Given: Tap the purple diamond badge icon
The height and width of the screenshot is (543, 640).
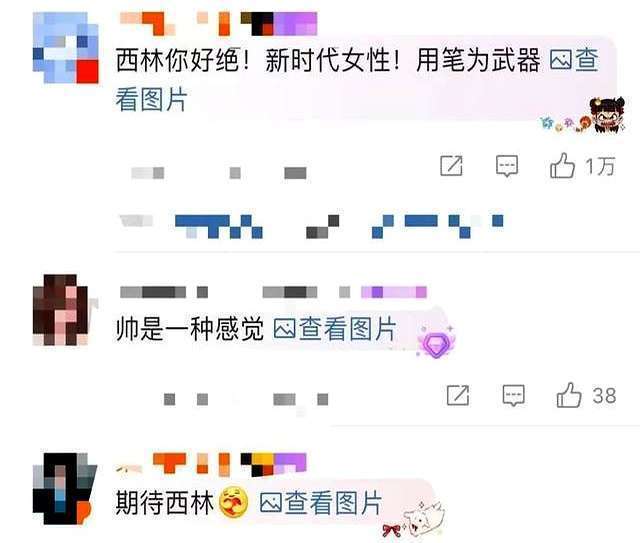Looking at the screenshot, I should point(436,344).
